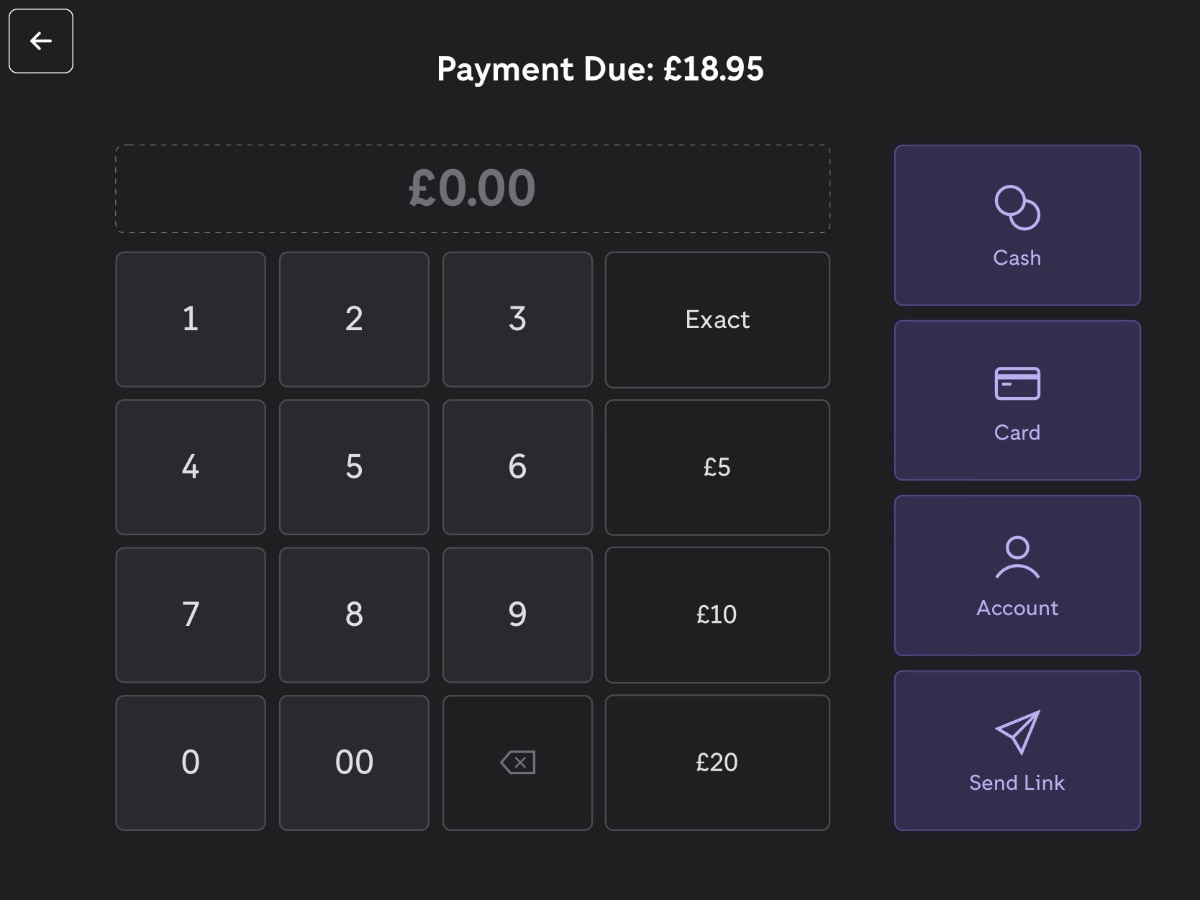Tap the double zero key
Screen dimensions: 1200x900
354,763
